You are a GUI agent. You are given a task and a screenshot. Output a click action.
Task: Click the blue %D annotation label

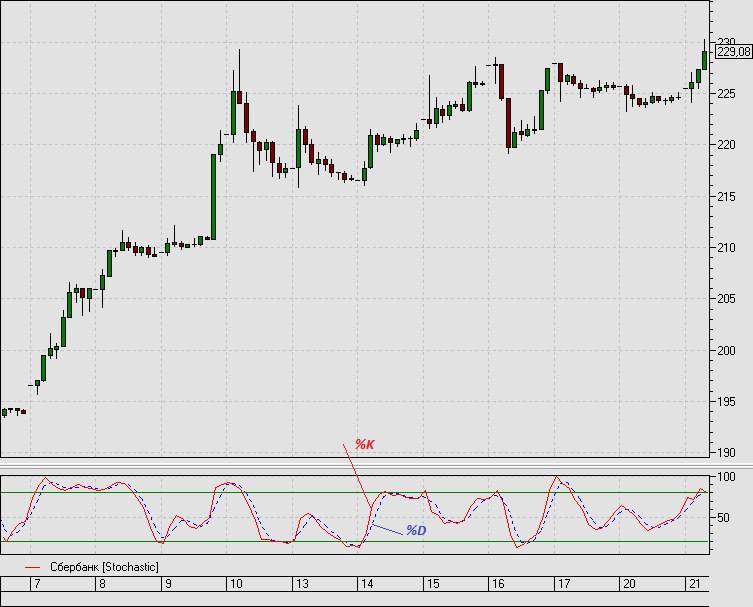pos(416,531)
